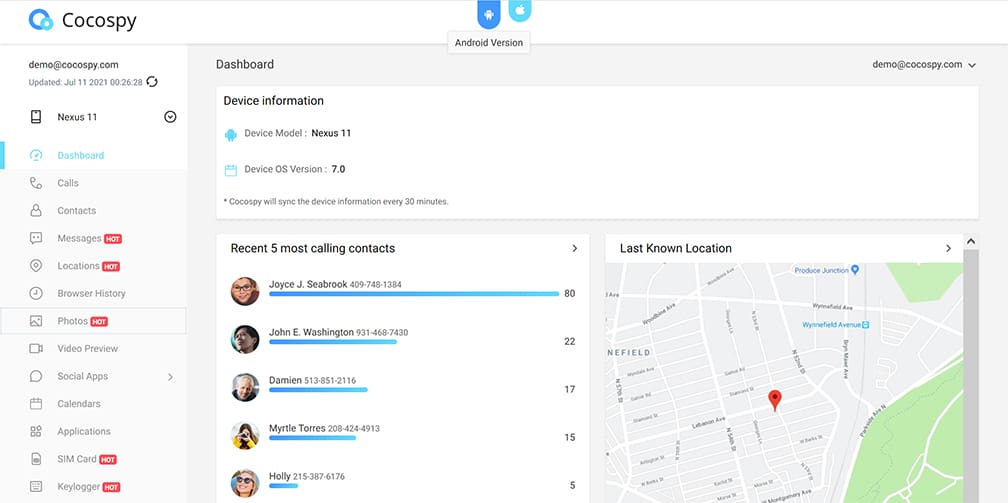Click the Video Preview camera icon

(x=36, y=349)
